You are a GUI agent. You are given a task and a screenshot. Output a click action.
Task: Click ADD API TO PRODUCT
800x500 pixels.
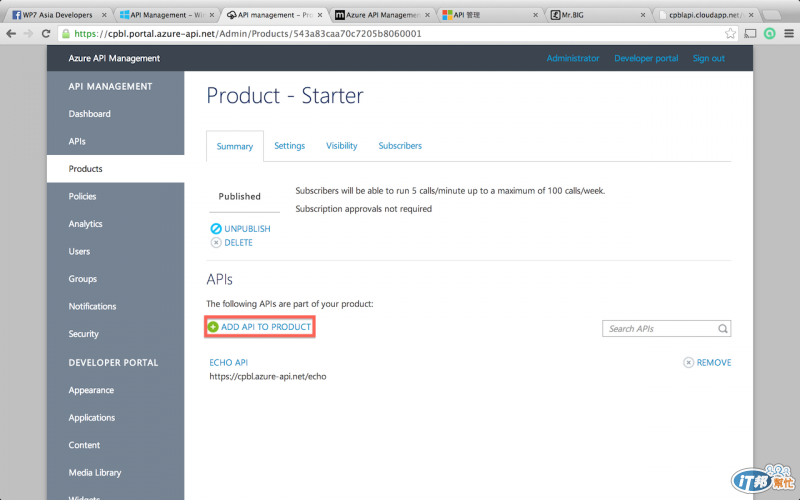tap(266, 327)
